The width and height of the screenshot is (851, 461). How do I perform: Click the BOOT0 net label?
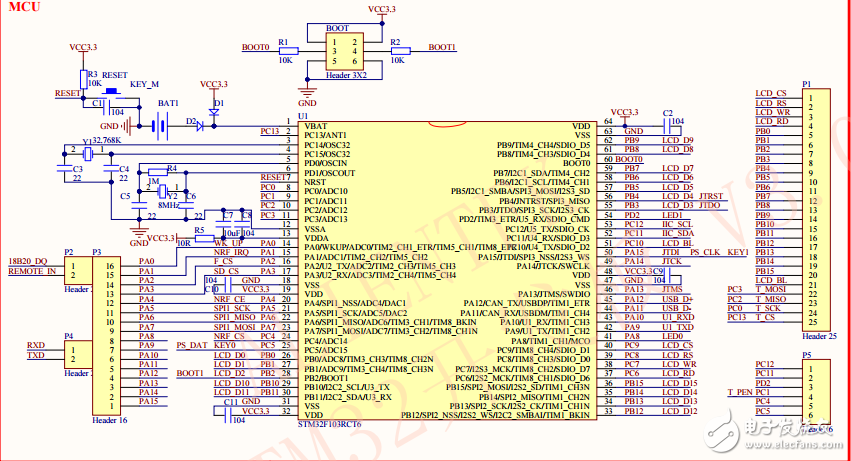[256, 47]
